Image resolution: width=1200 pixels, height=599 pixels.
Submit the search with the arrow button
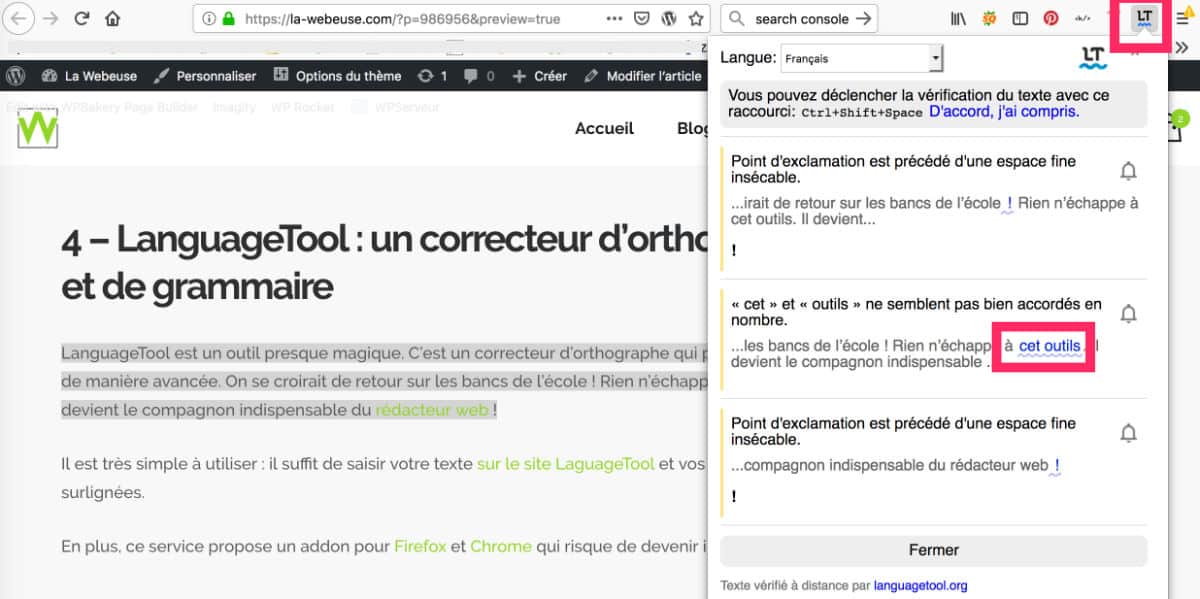pyautogui.click(x=865, y=18)
